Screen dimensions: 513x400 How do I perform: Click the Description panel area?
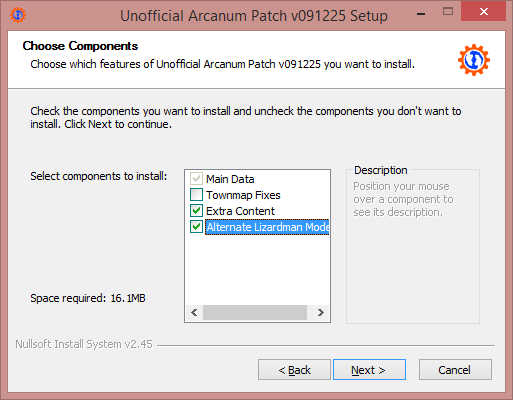pos(413,246)
